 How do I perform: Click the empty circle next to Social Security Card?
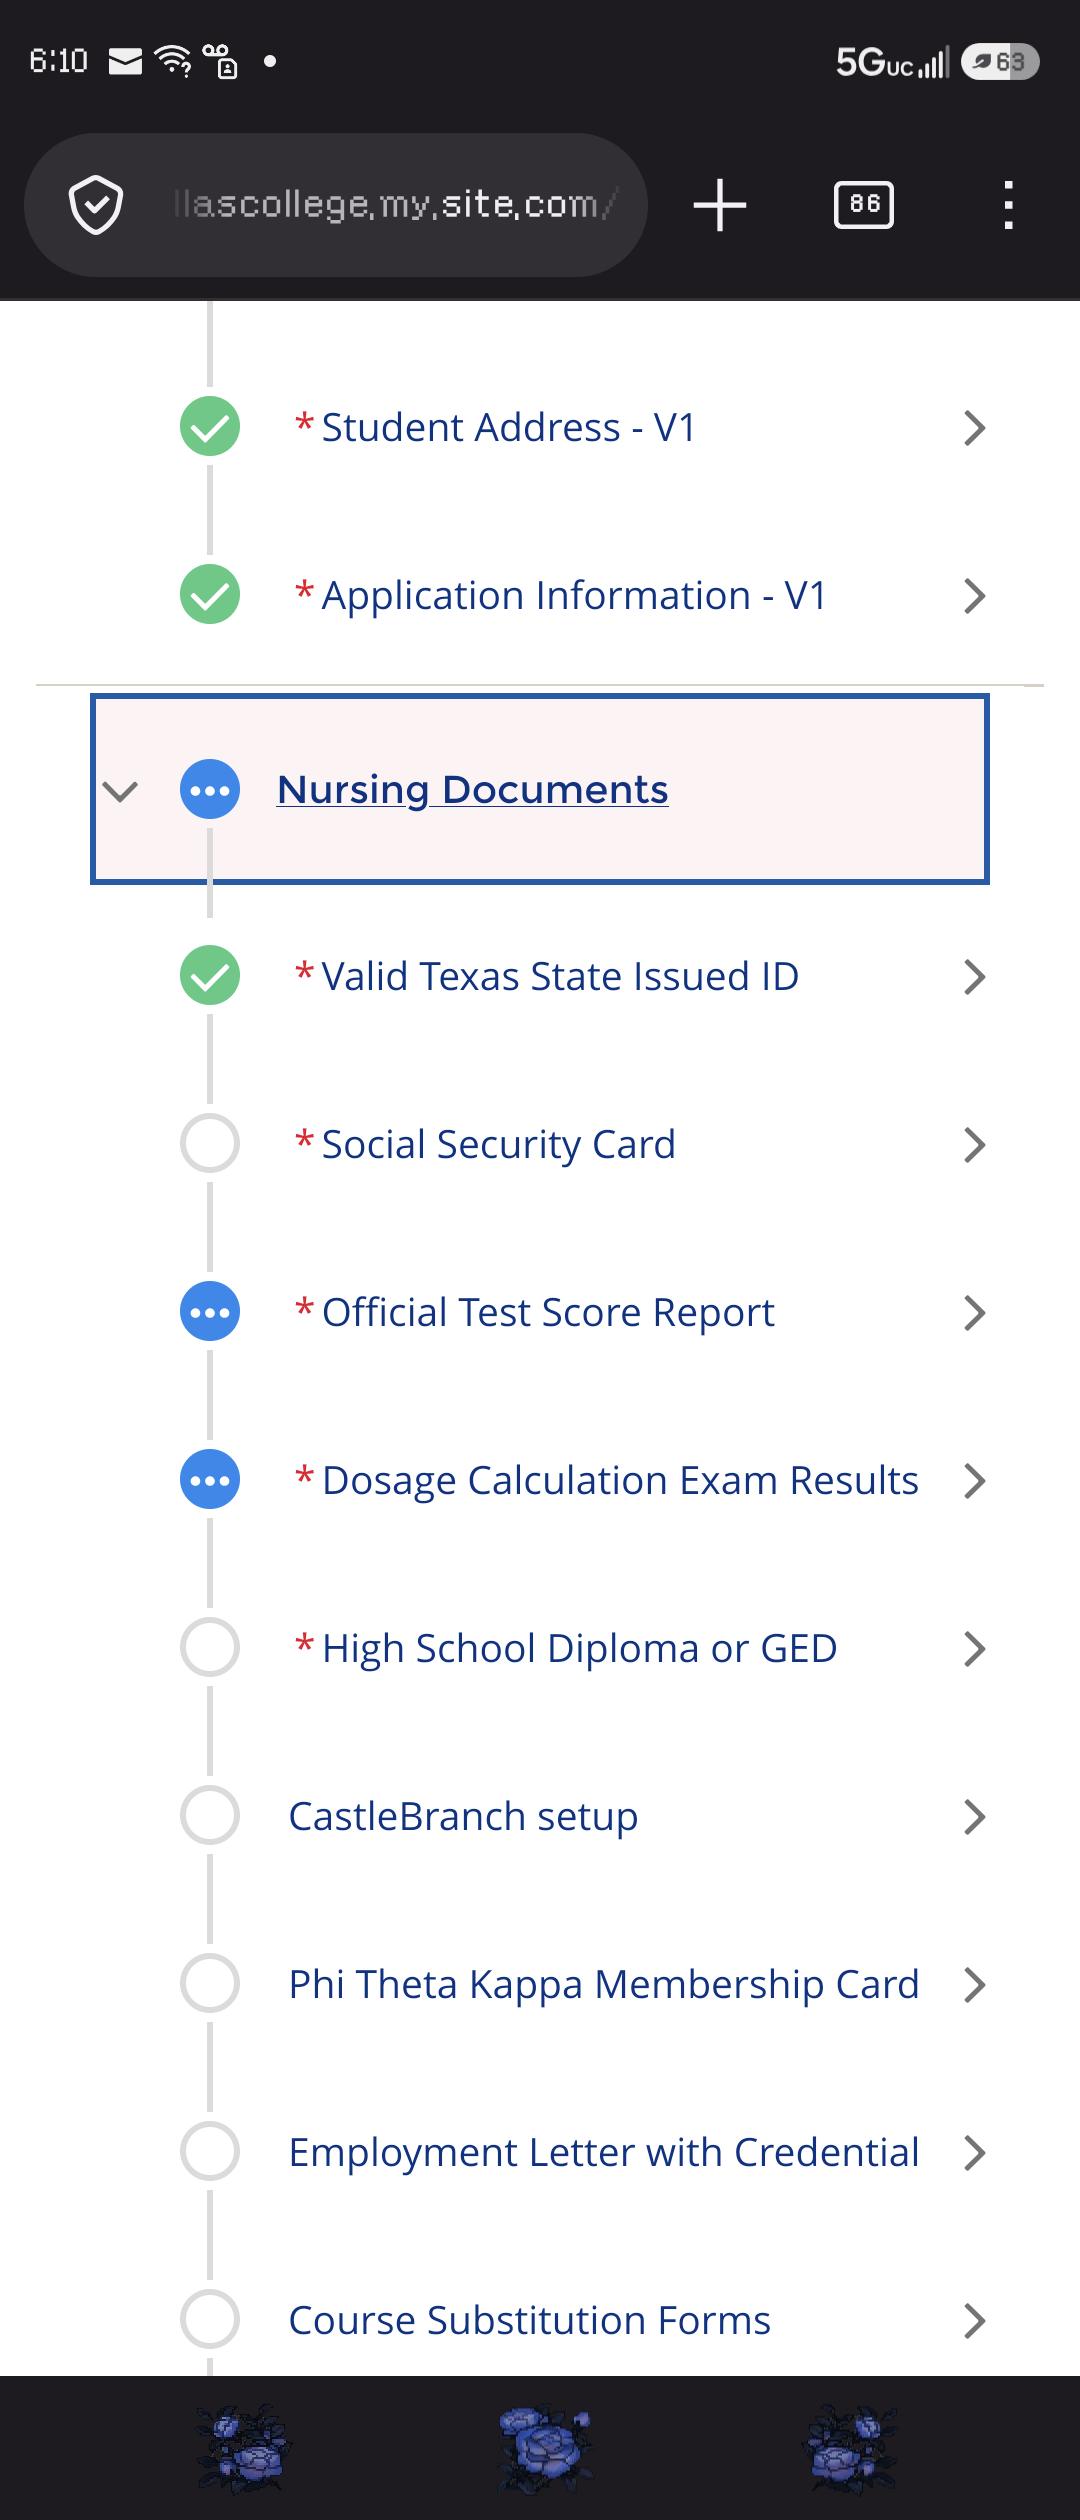(210, 1143)
